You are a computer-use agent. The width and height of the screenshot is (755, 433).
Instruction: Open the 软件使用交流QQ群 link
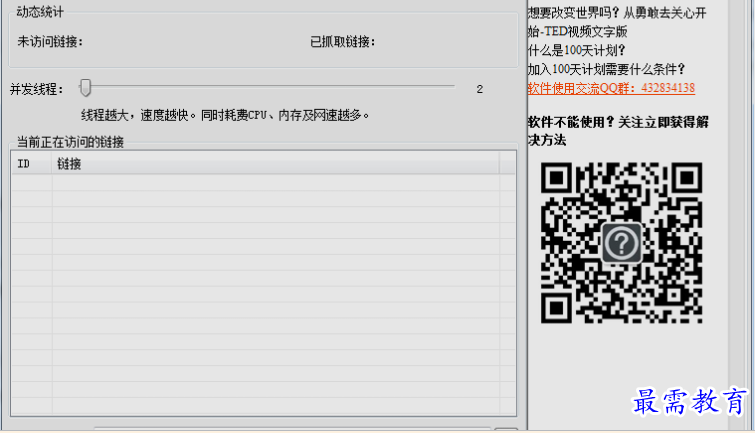[611, 88]
